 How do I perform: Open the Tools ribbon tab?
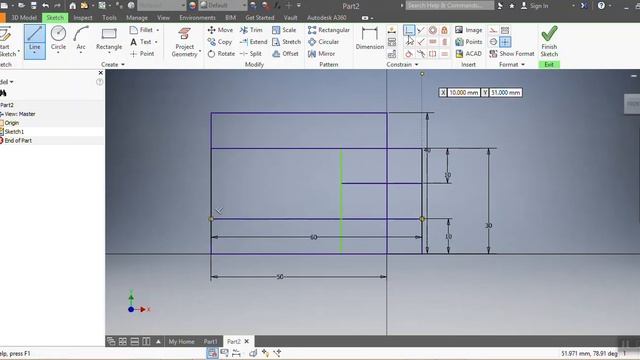pyautogui.click(x=109, y=18)
